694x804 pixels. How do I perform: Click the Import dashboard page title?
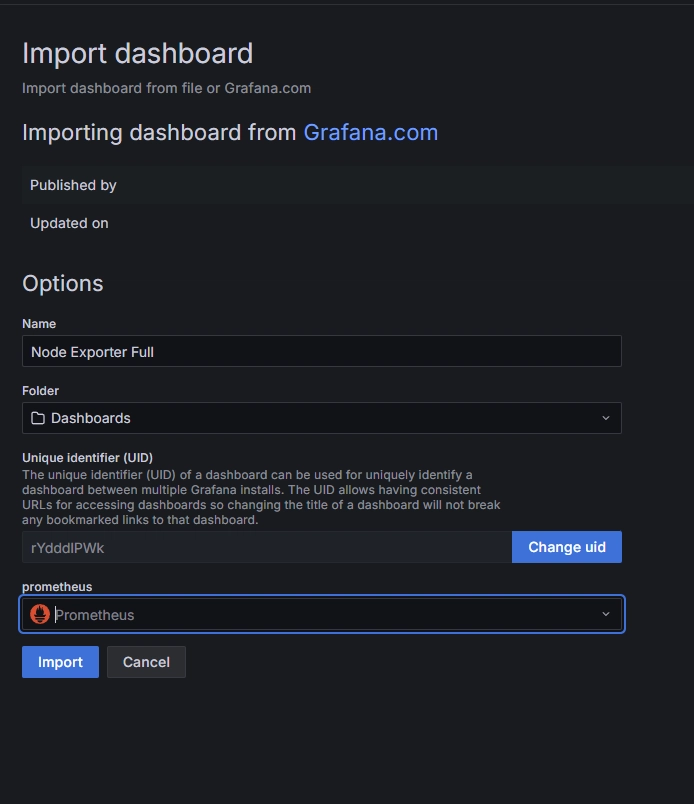[x=137, y=53]
